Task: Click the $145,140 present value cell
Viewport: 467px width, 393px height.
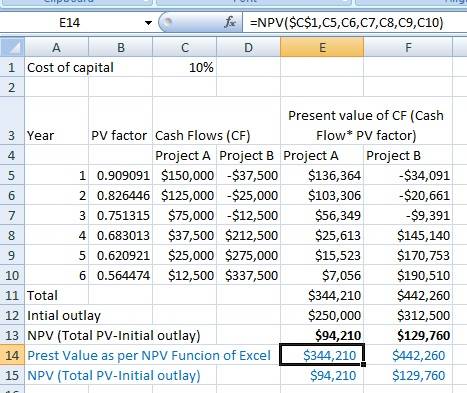Action: pyautogui.click(x=408, y=235)
